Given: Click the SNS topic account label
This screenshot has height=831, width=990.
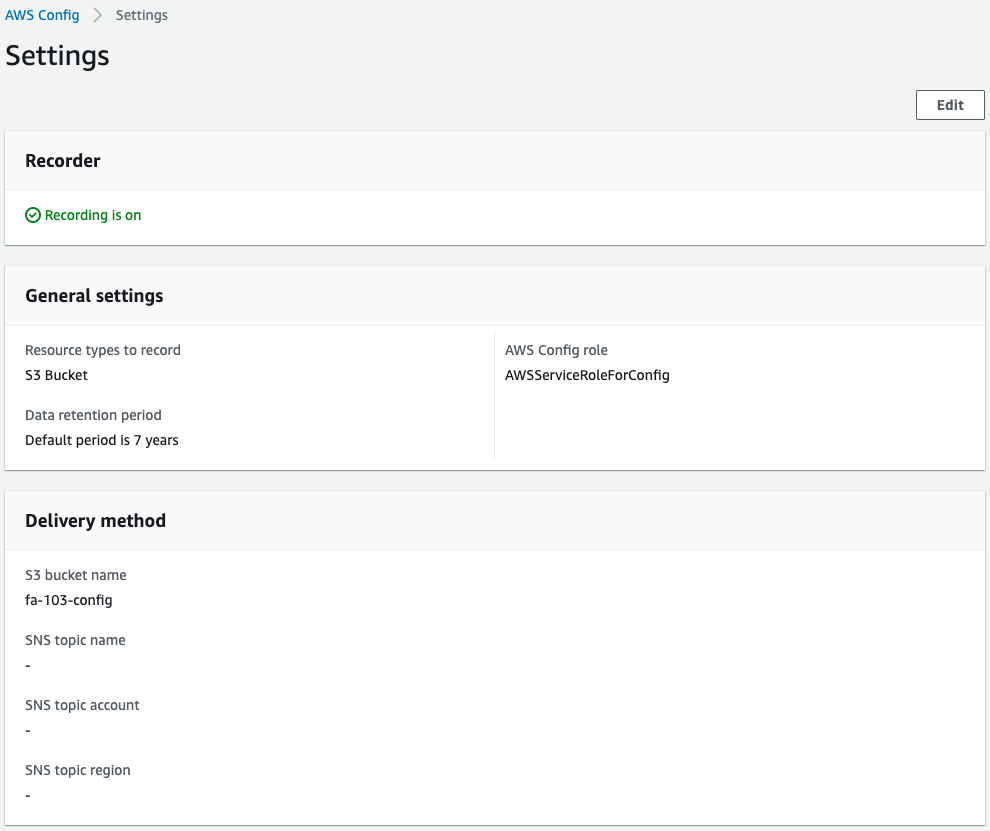Looking at the screenshot, I should pyautogui.click(x=82, y=705).
